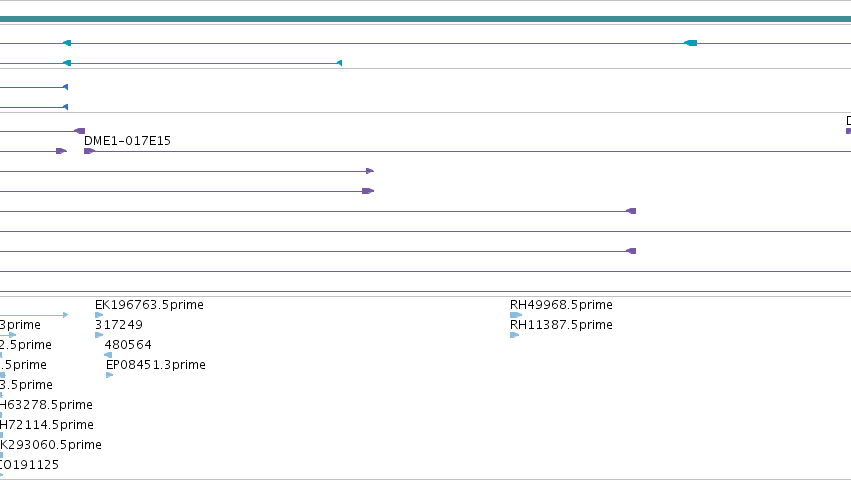851x480 pixels.
Task: Click the large cyan exon block on first transcript
Action: pyautogui.click(x=690, y=43)
